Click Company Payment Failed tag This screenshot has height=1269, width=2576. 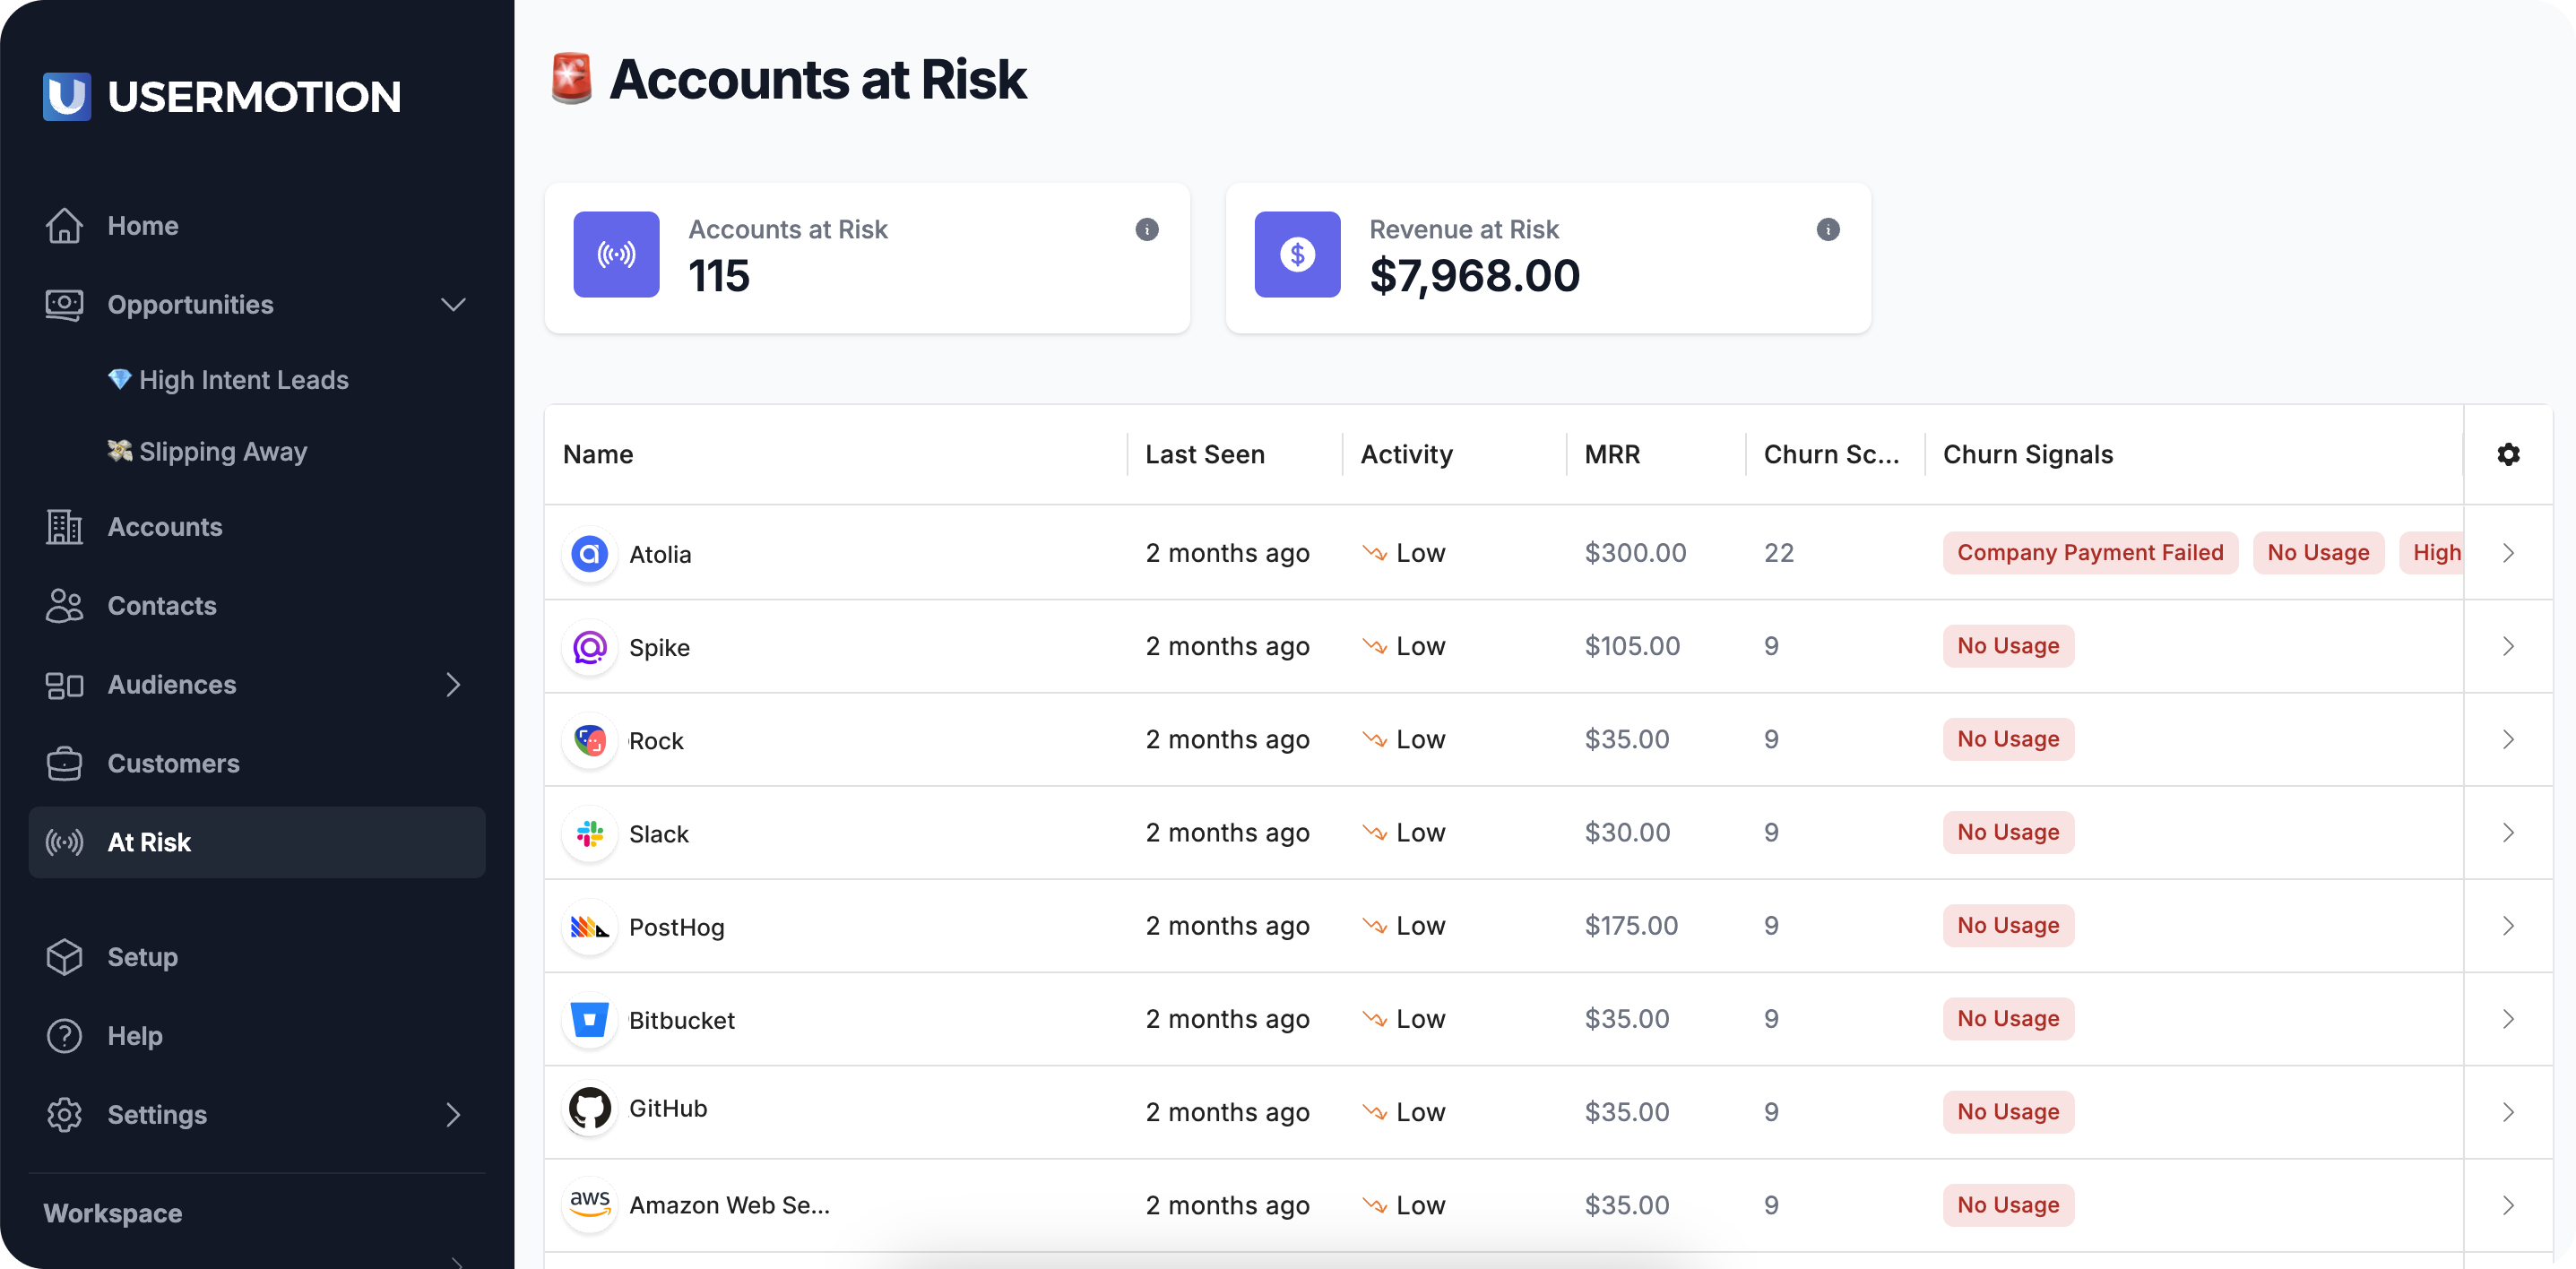pos(2089,553)
